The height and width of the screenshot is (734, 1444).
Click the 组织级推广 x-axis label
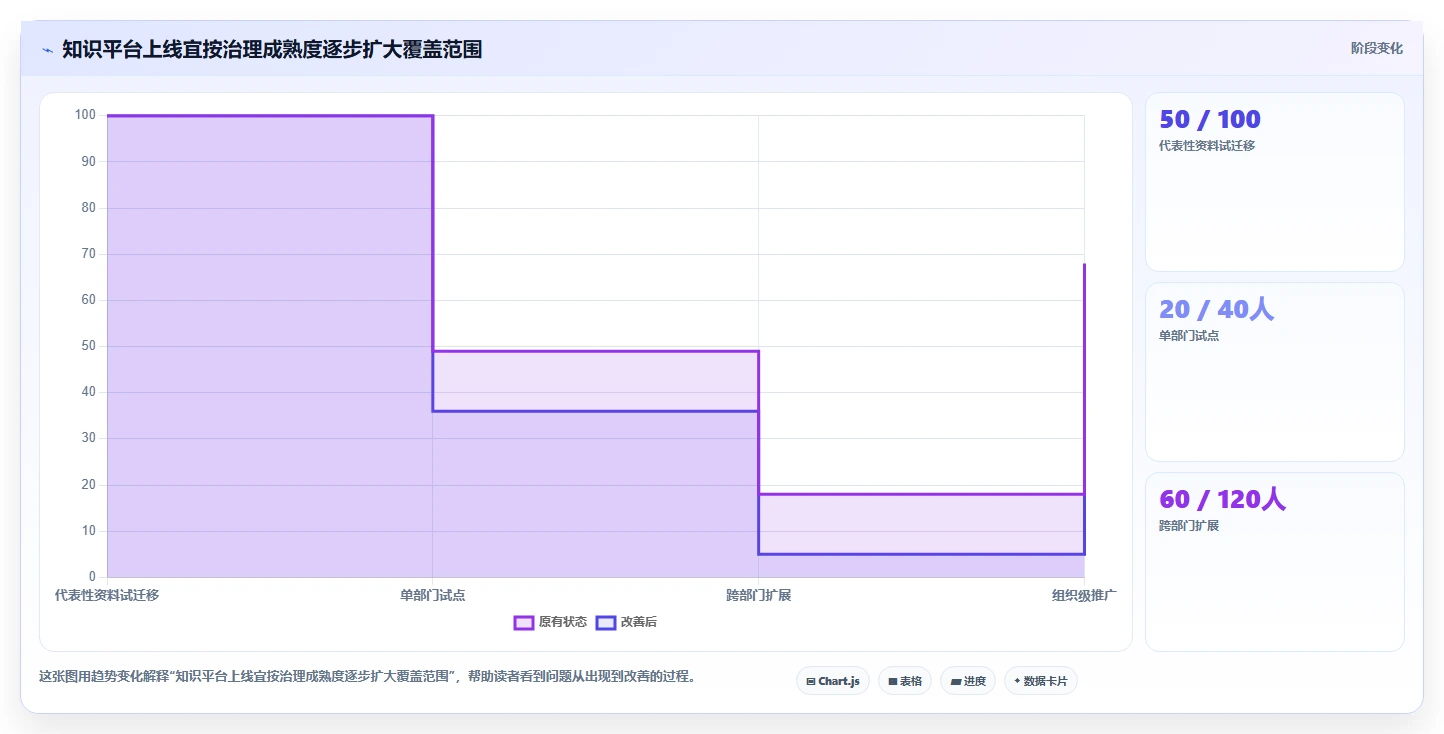[x=1084, y=595]
